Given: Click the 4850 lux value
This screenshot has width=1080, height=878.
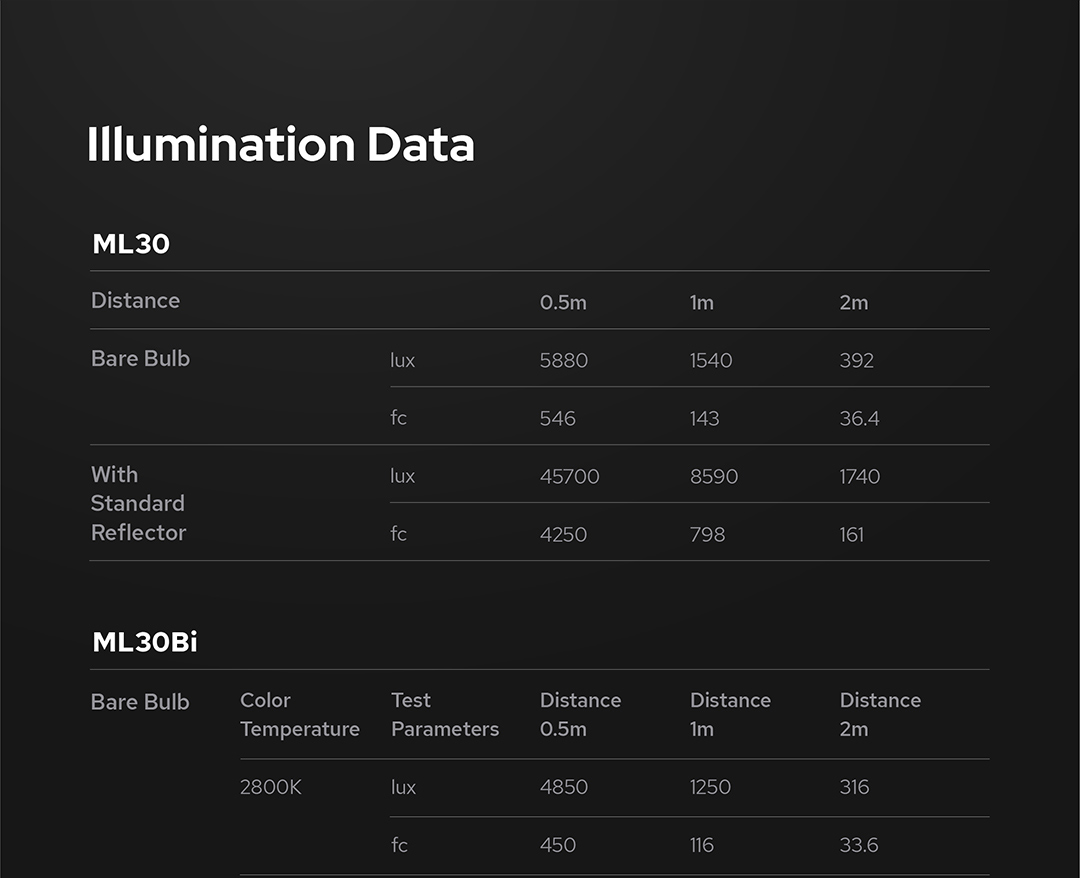Looking at the screenshot, I should point(563,787).
